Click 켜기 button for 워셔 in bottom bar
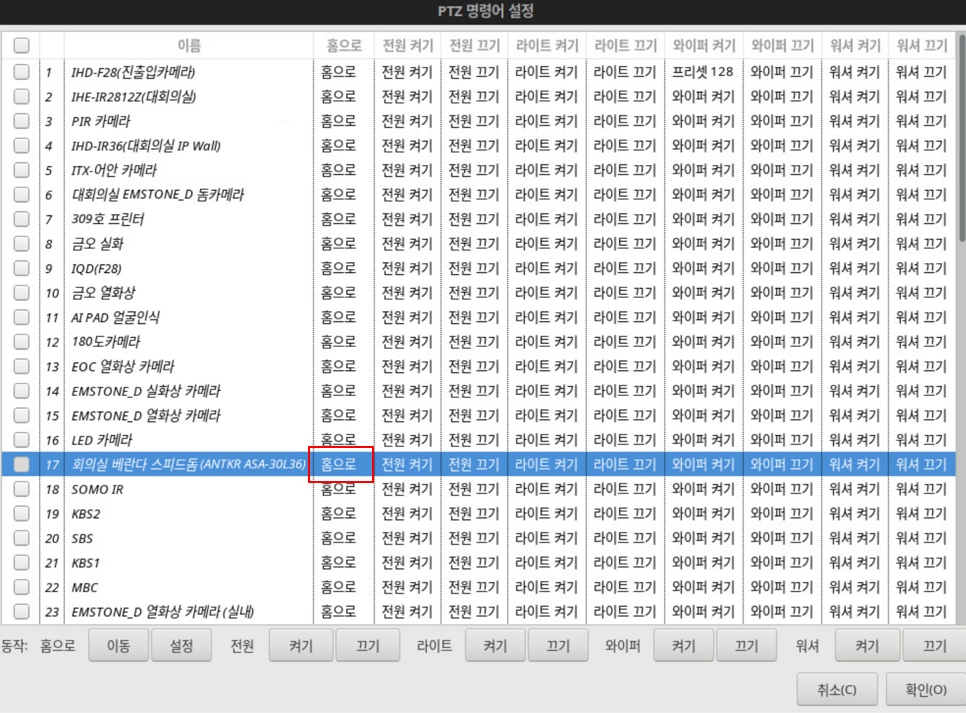The image size is (966, 713). pos(865,646)
